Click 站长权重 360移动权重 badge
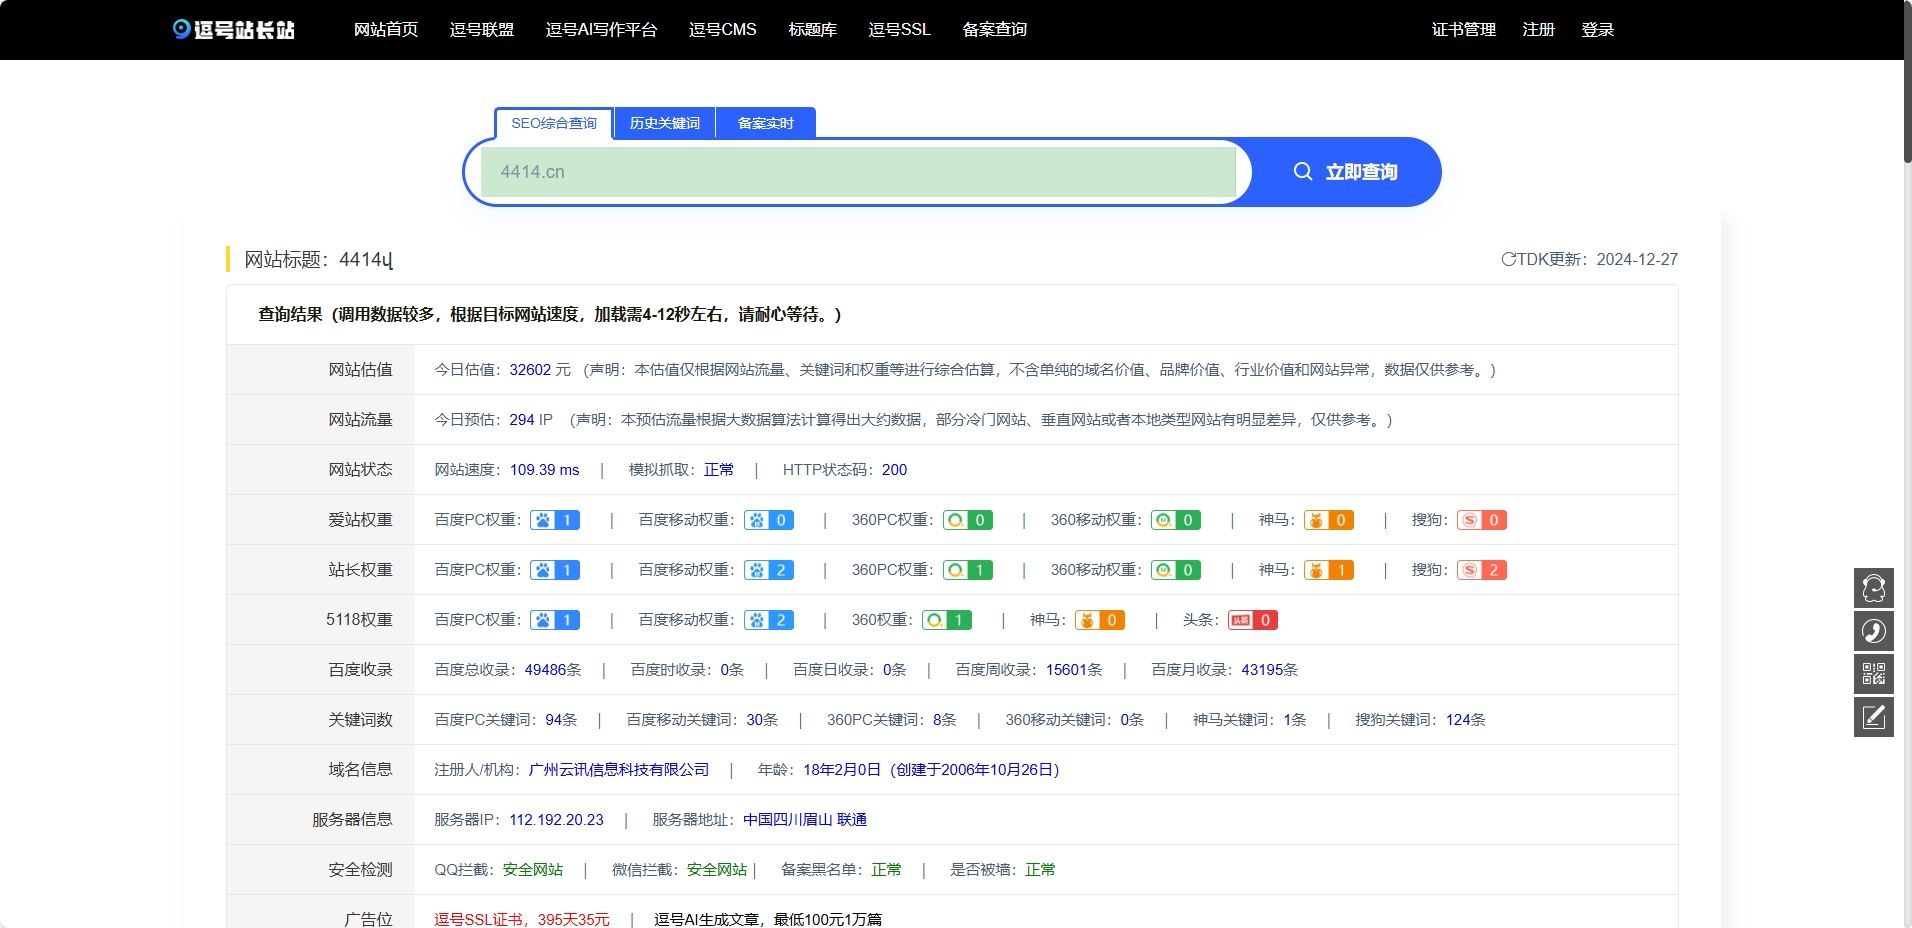Screen dimensions: 1912x928 coord(1176,570)
